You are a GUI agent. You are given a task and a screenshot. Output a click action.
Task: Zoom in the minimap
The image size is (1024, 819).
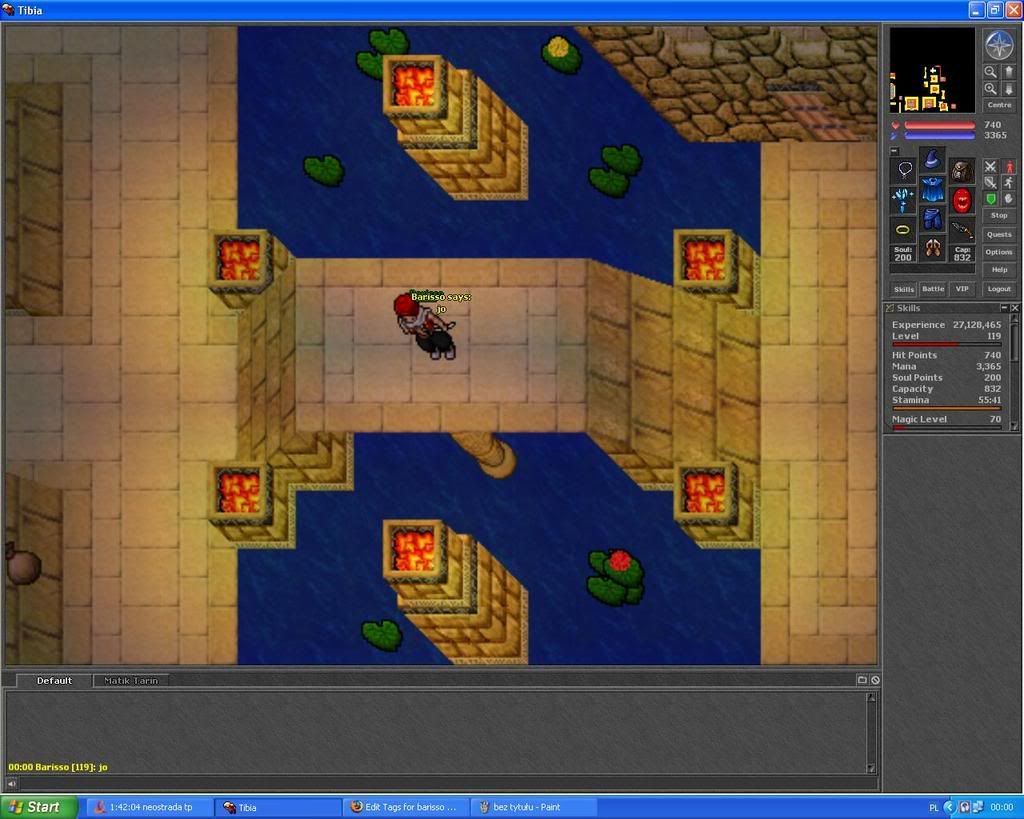coord(991,89)
